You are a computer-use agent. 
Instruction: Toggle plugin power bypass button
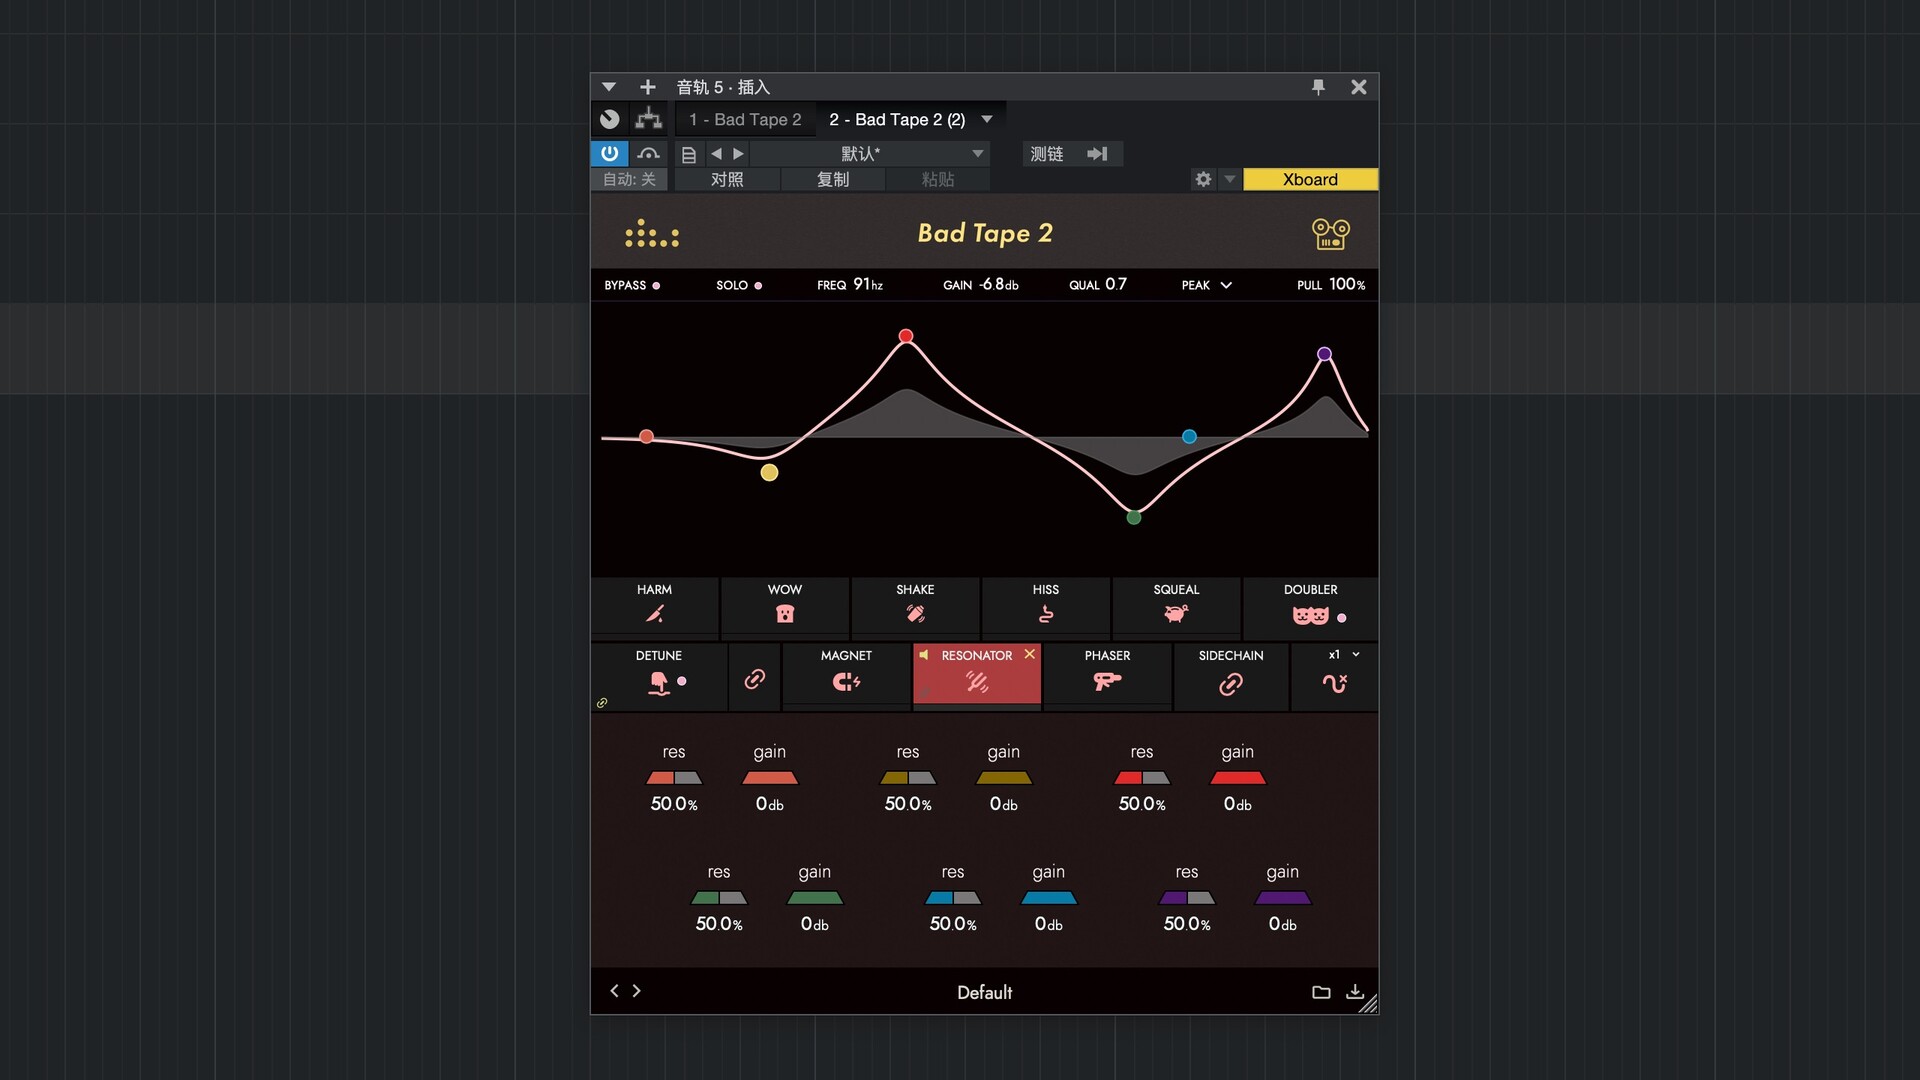609,153
